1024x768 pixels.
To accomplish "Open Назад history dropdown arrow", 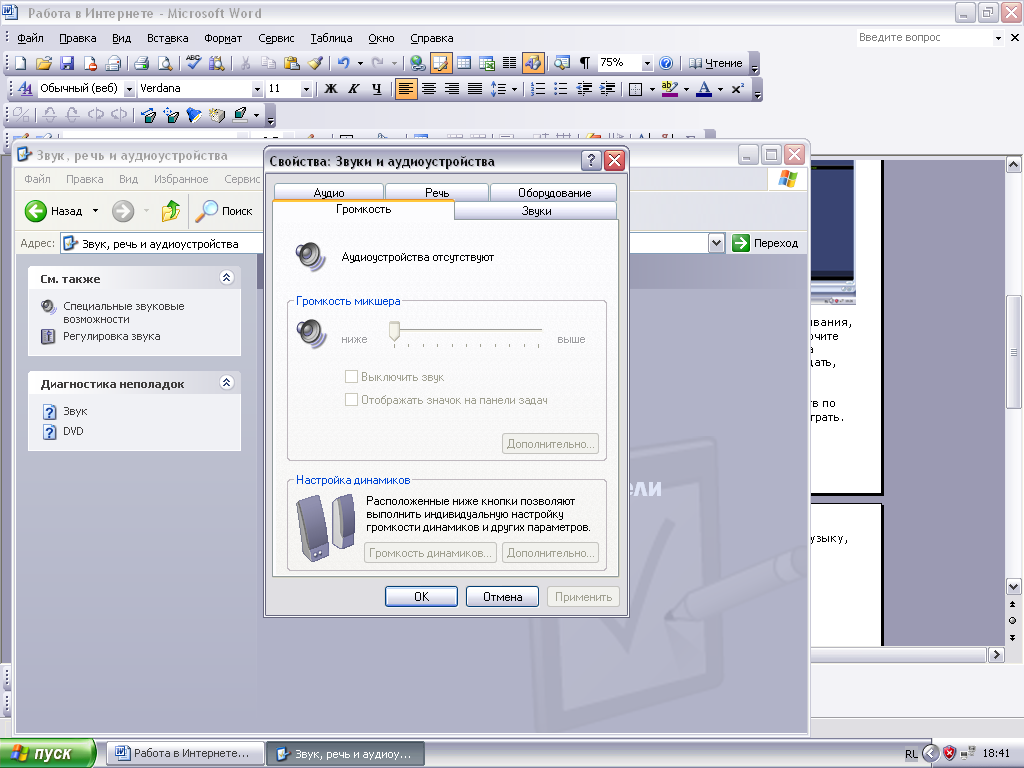I will click(95, 211).
